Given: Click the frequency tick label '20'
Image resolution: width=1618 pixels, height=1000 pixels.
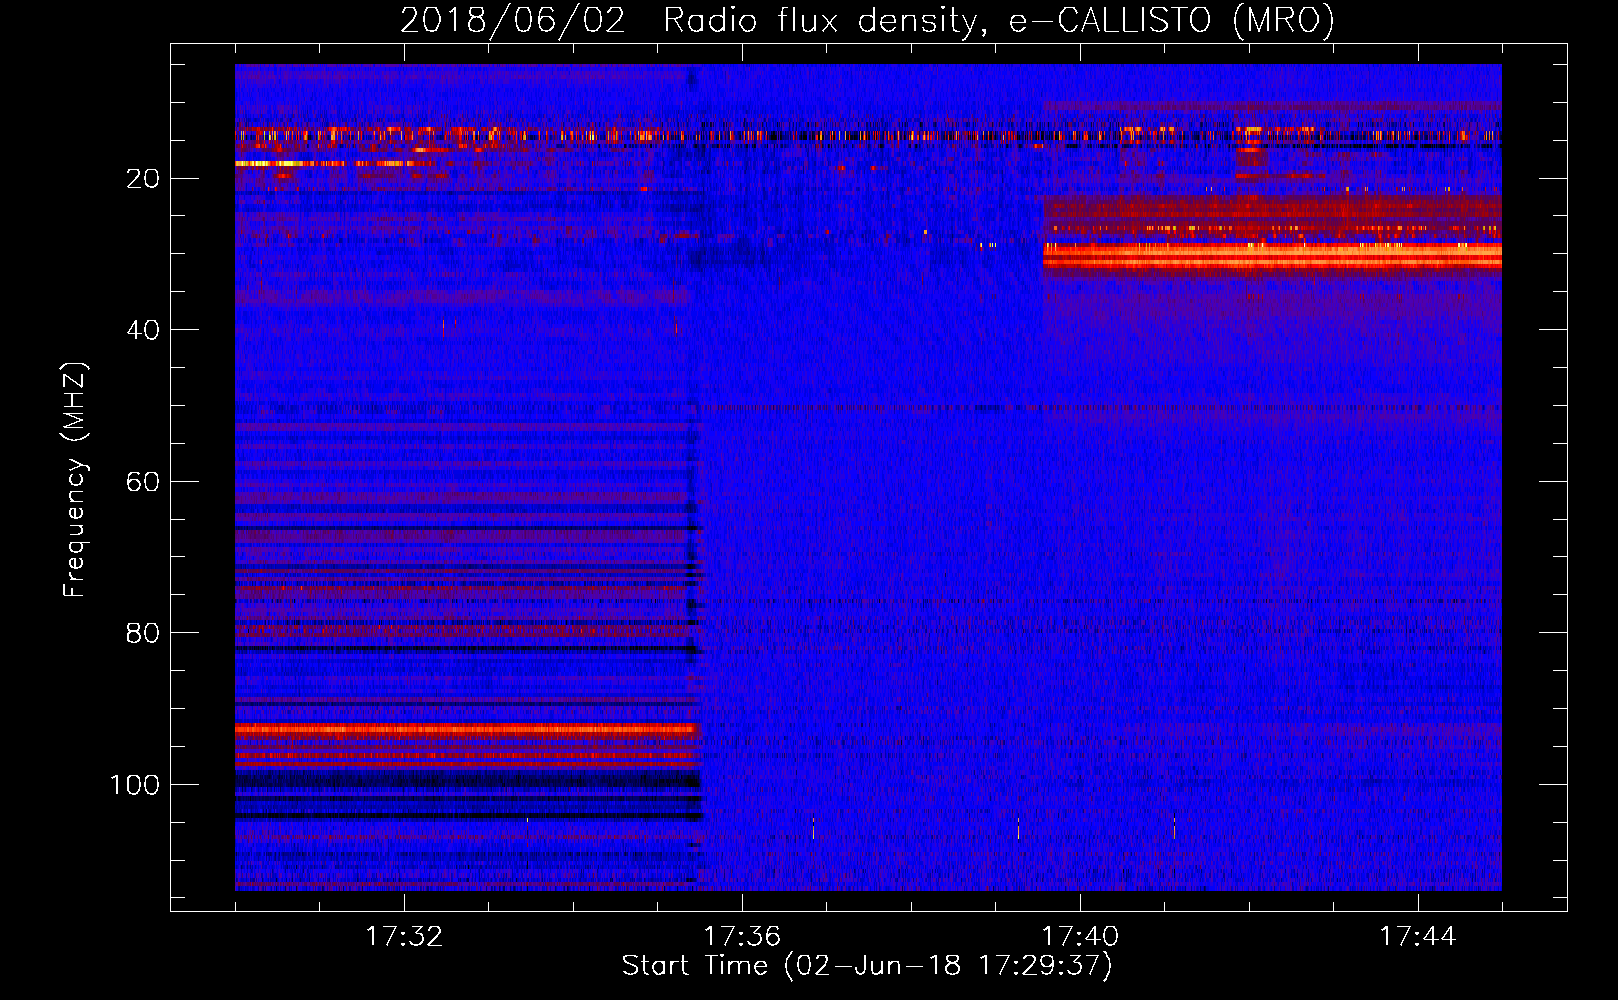Looking at the screenshot, I should tap(144, 178).
